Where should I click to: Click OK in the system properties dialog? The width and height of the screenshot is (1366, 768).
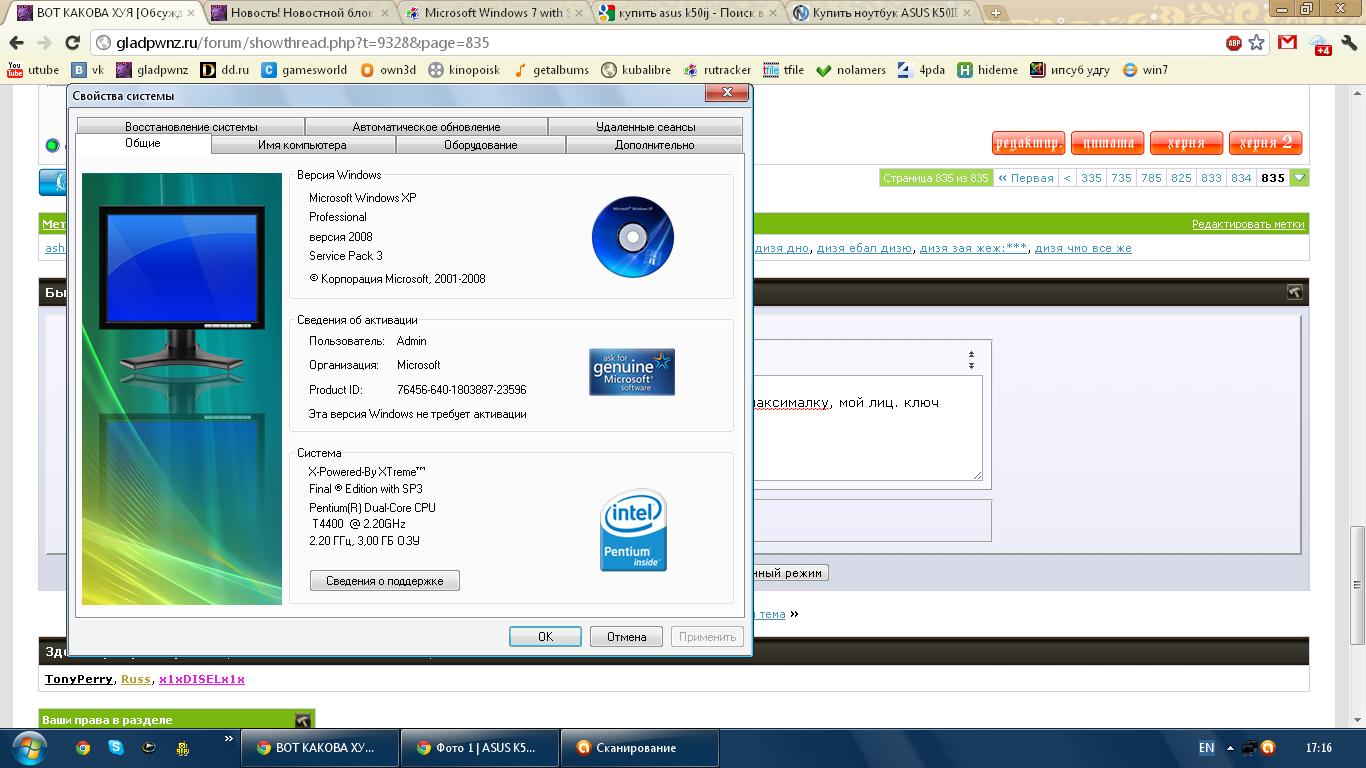[545, 637]
